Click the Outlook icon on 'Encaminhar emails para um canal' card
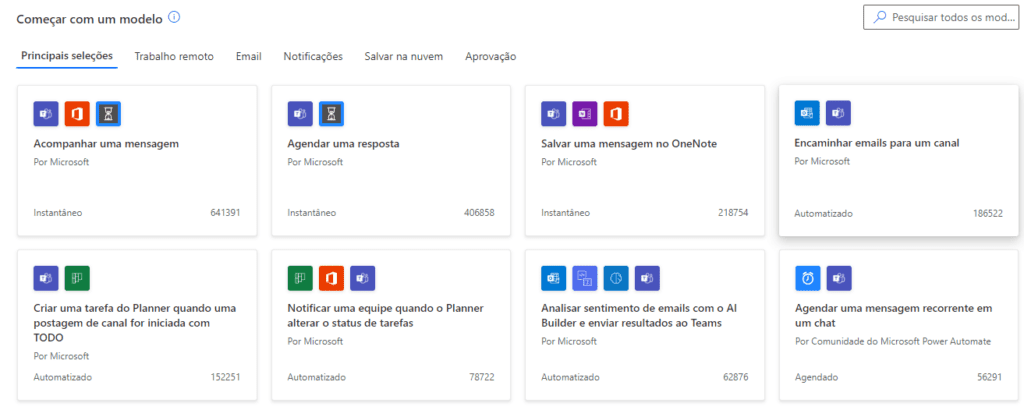 807,113
